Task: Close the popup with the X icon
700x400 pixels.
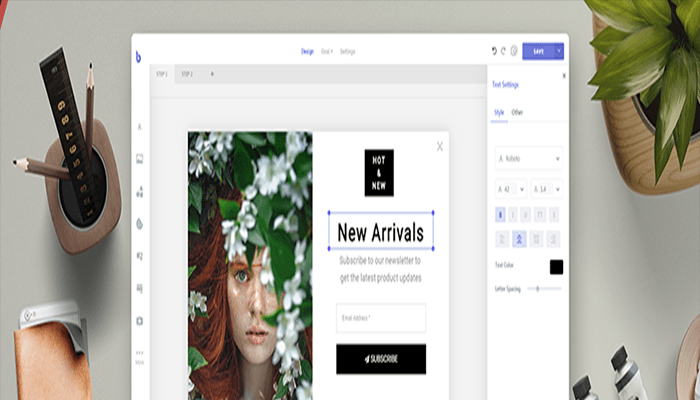Action: (x=439, y=147)
